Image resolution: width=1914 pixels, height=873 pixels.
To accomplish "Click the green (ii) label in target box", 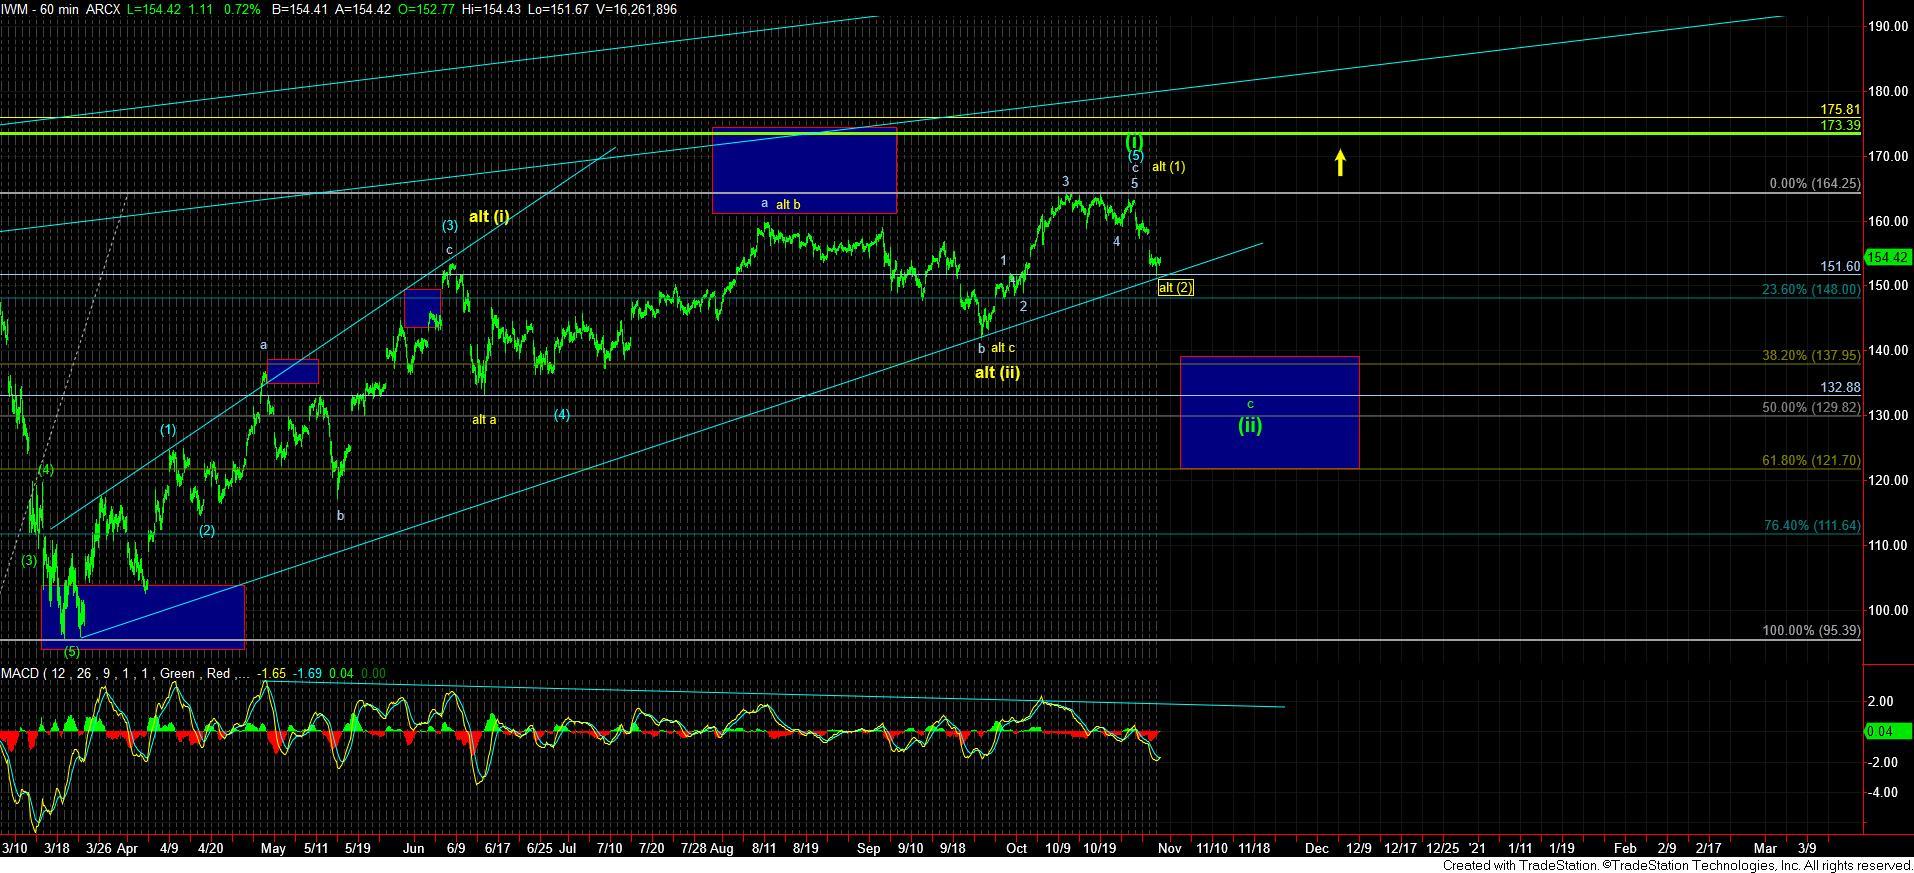I will 1250,425.
